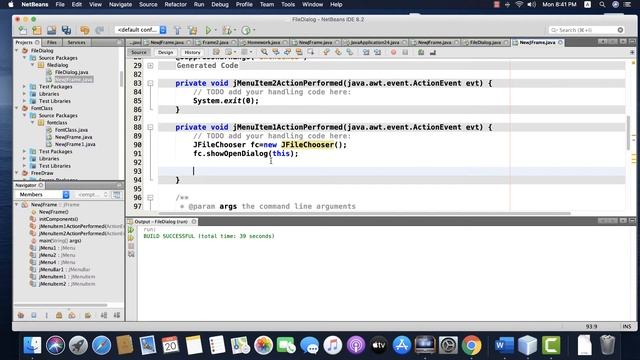
Task: Switch to the Services tab
Action: tap(76, 42)
